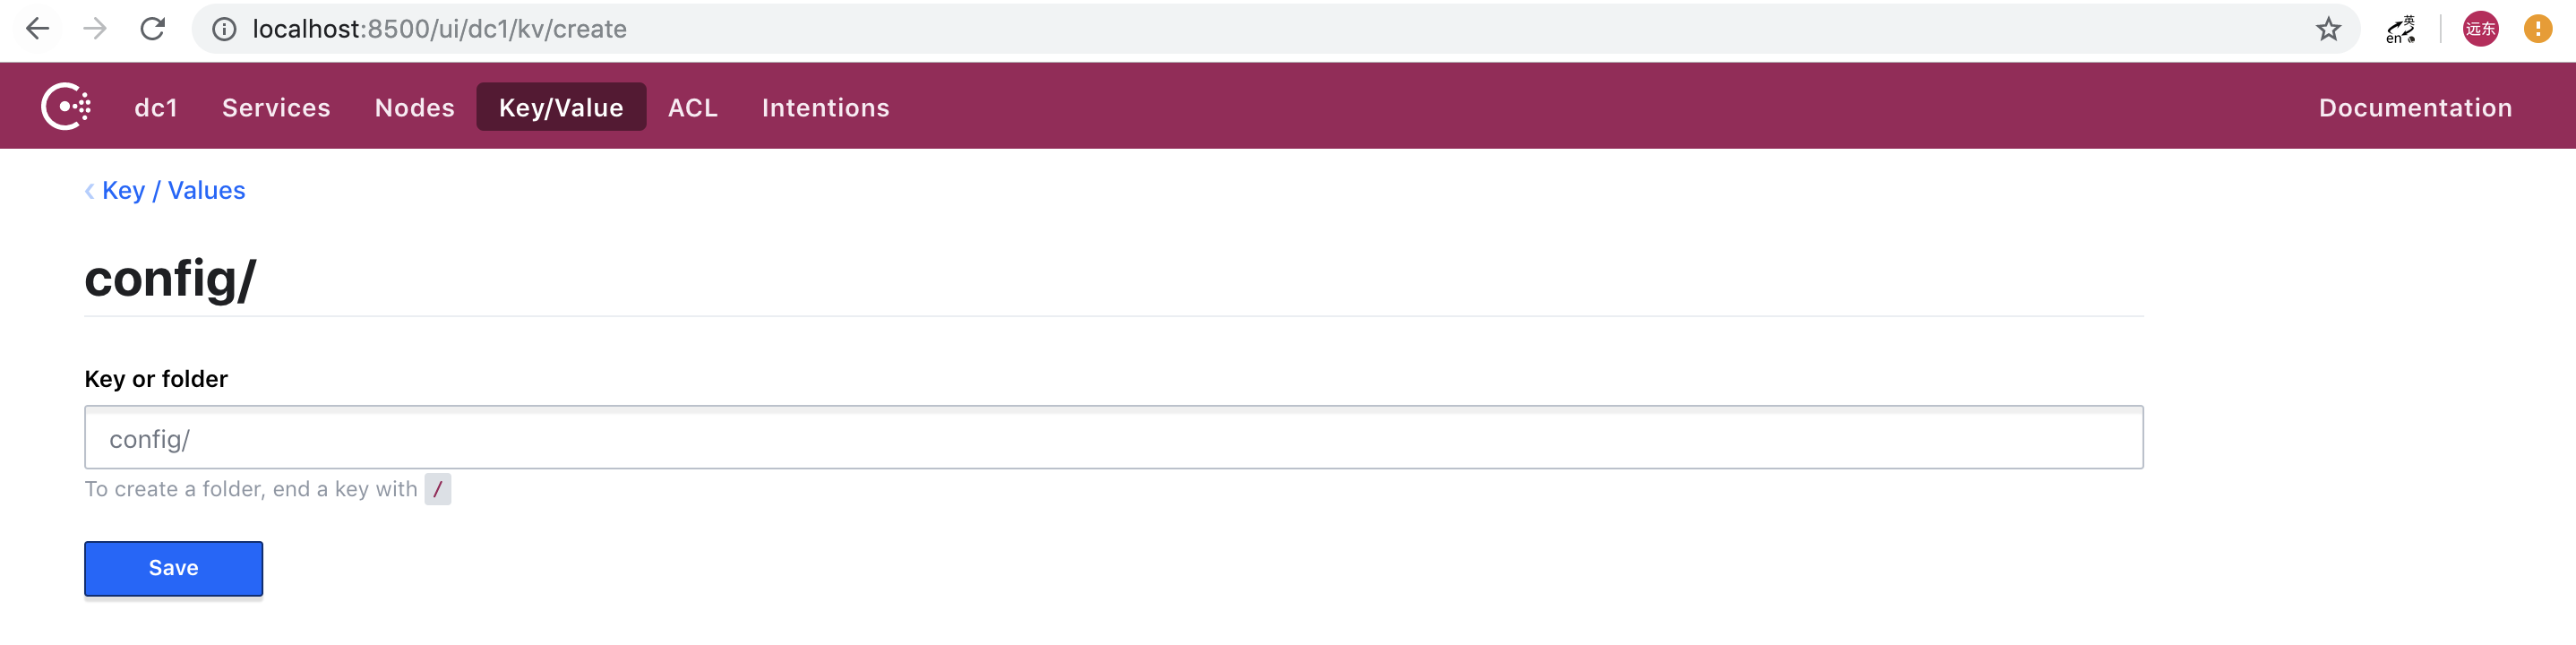Click the browser address bar URL
Viewport: 2576px width, 645px height.
pos(439,29)
